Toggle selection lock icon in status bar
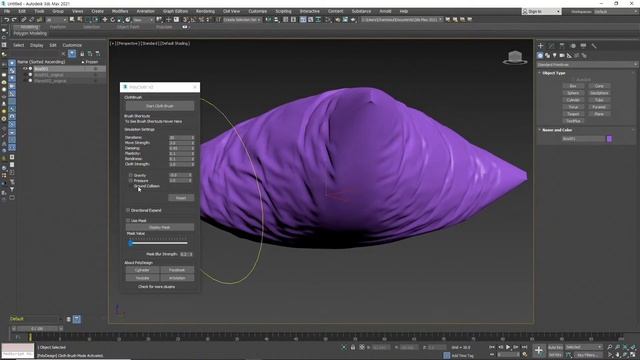The image size is (640, 360). (353, 347)
